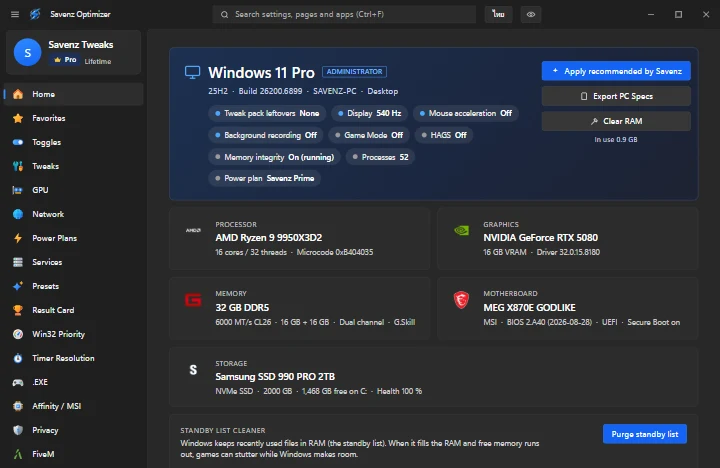Click the G.Skill memory logo

point(193,300)
